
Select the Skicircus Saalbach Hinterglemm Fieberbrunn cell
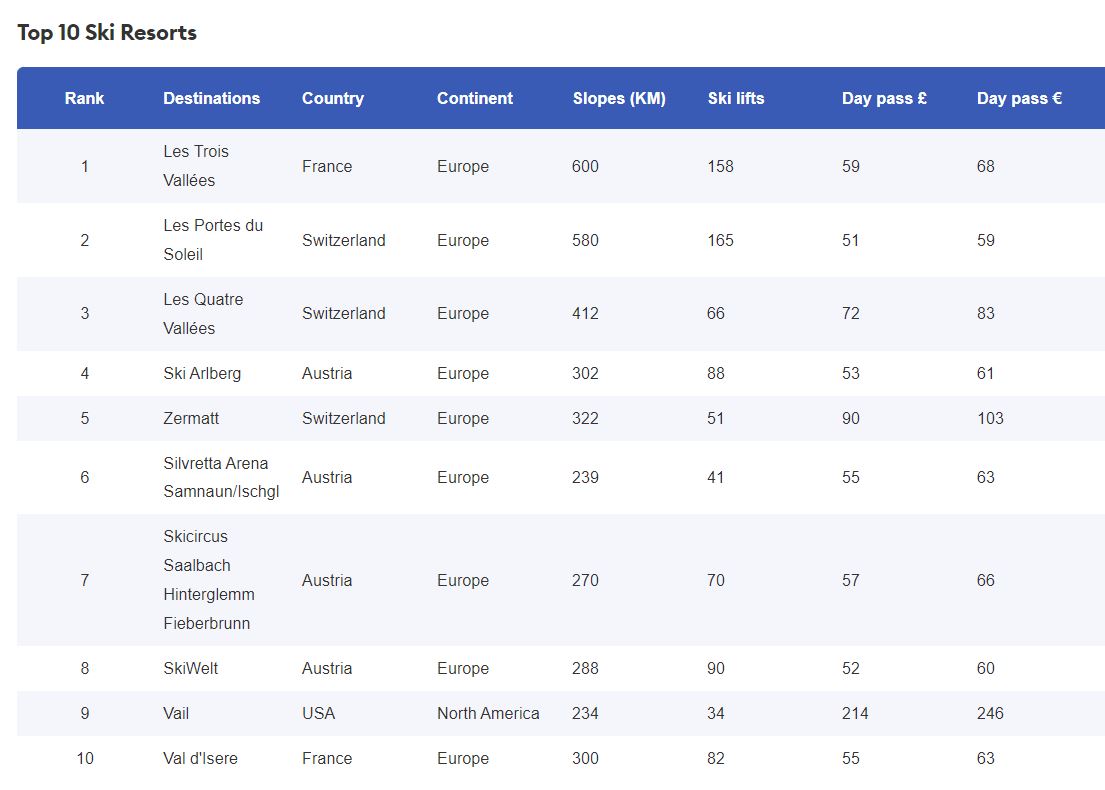[209, 580]
